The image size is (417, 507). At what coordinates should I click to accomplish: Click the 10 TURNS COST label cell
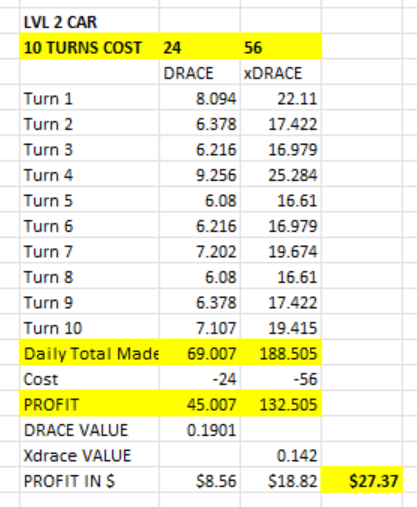[89, 47]
